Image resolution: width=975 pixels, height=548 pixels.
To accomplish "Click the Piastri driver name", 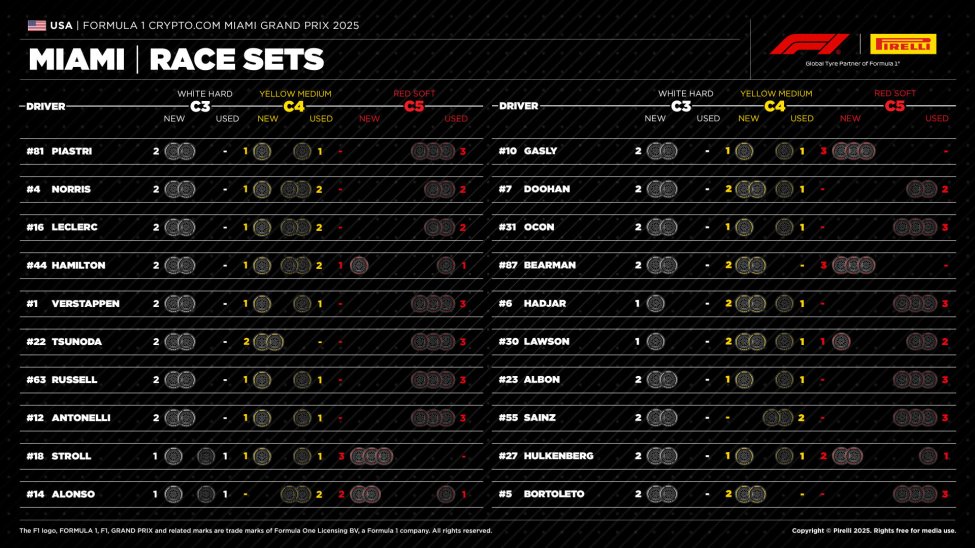I will pos(71,151).
